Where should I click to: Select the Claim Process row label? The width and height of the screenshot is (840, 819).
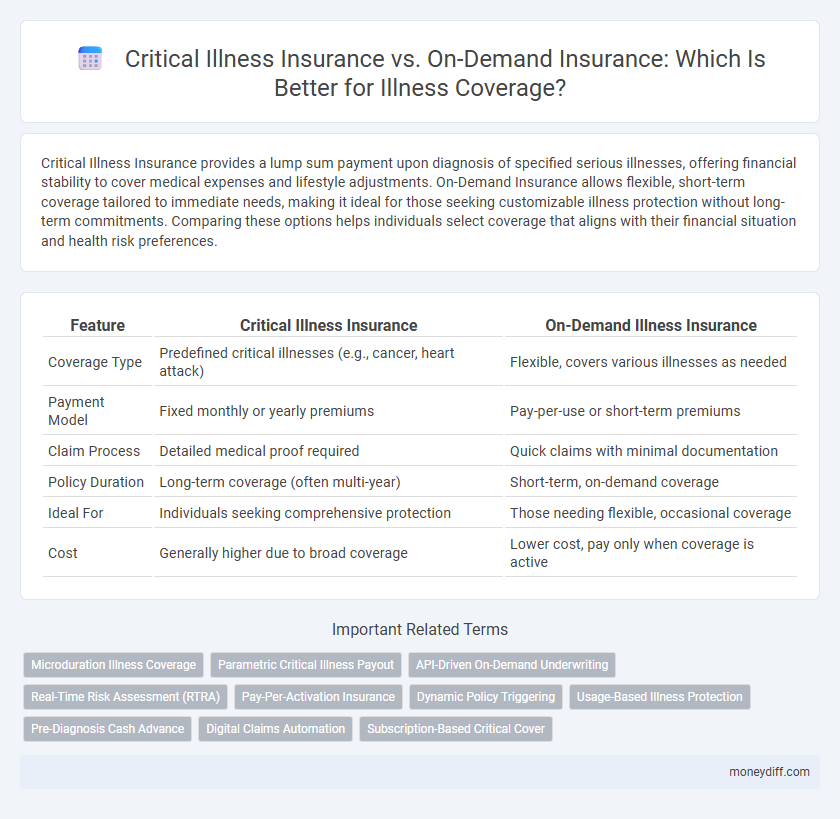coord(95,451)
